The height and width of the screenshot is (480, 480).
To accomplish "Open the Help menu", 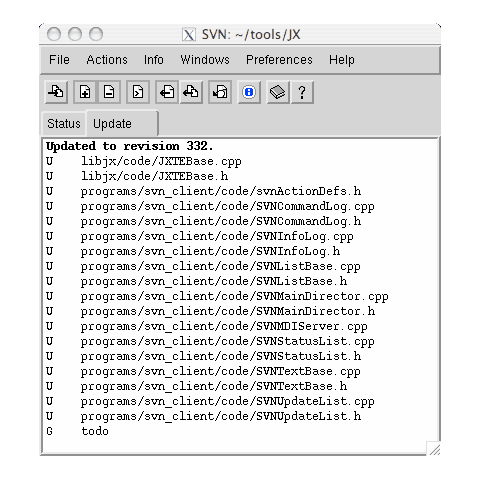I will (342, 60).
